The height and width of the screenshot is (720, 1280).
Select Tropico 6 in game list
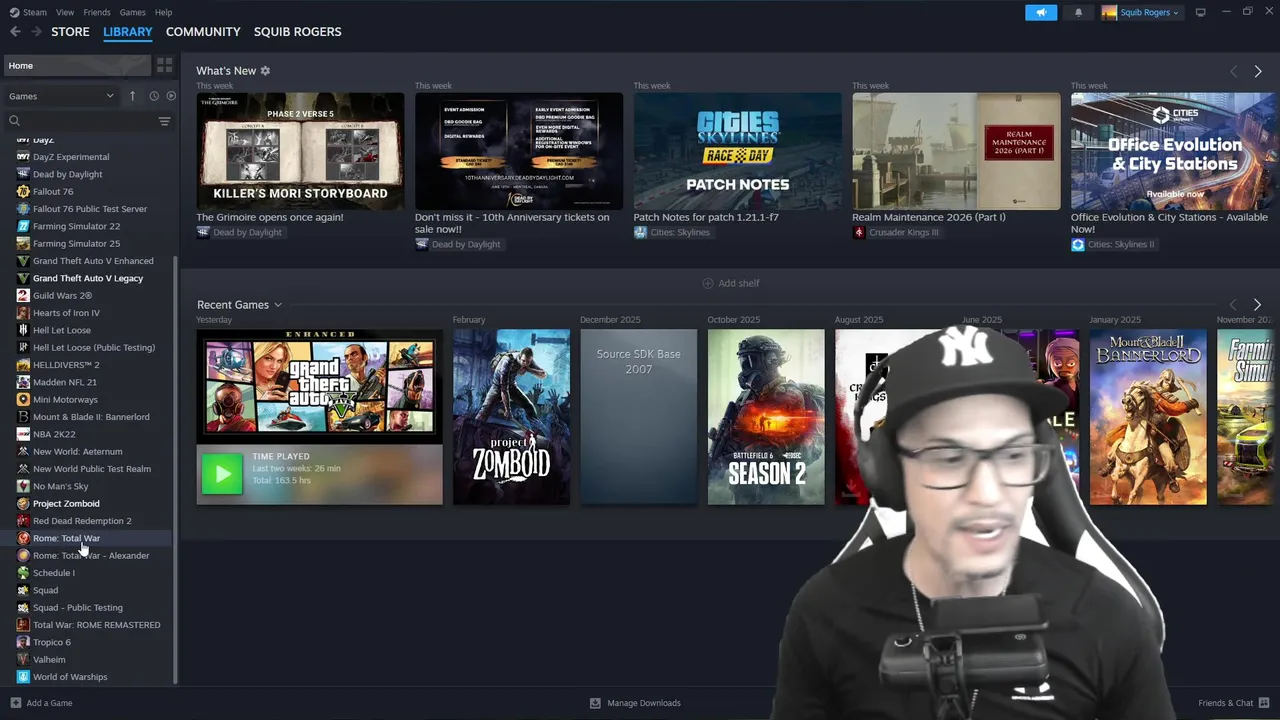coord(52,642)
